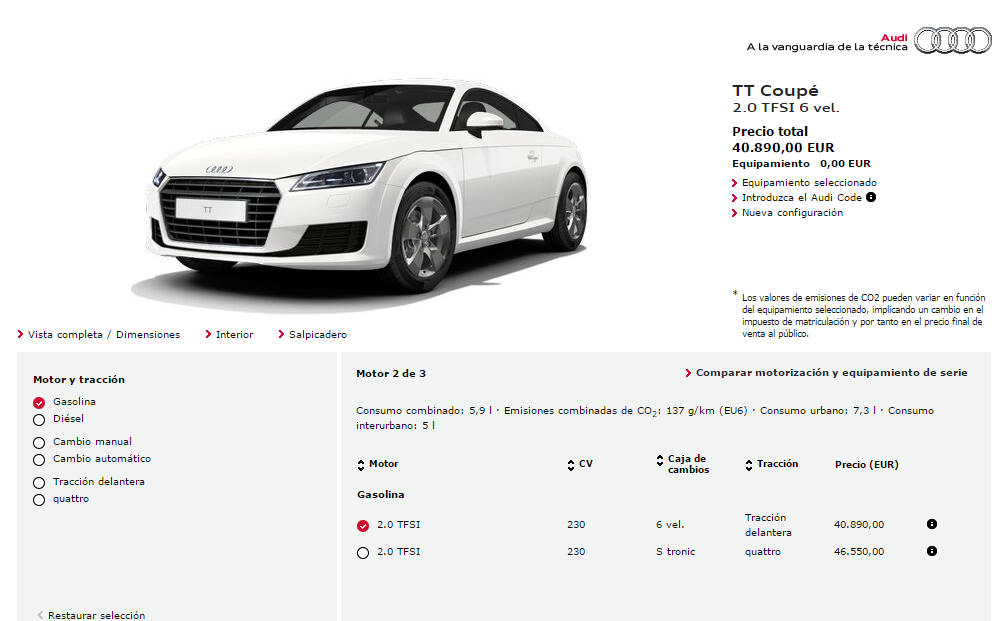
Task: Click sort arrows beside Motor column
Action: tap(361, 465)
